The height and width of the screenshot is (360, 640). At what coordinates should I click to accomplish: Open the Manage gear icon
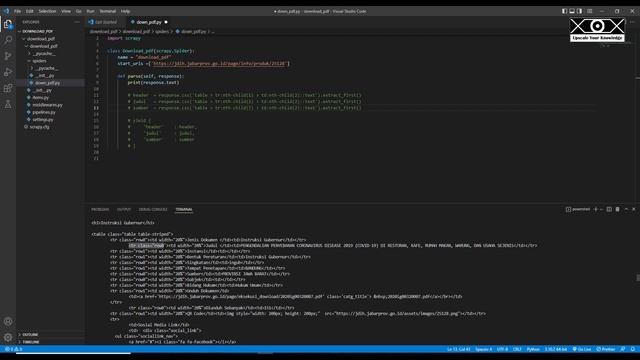click(x=8, y=338)
